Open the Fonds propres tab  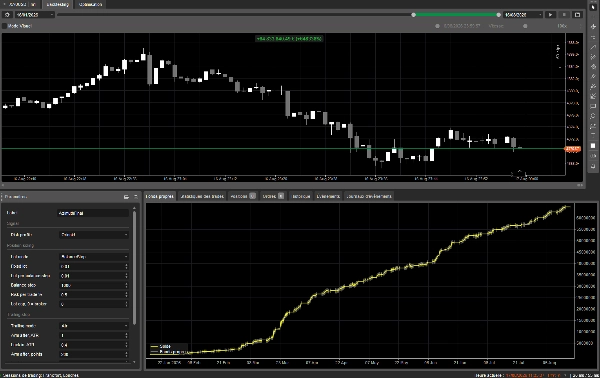click(x=160, y=196)
